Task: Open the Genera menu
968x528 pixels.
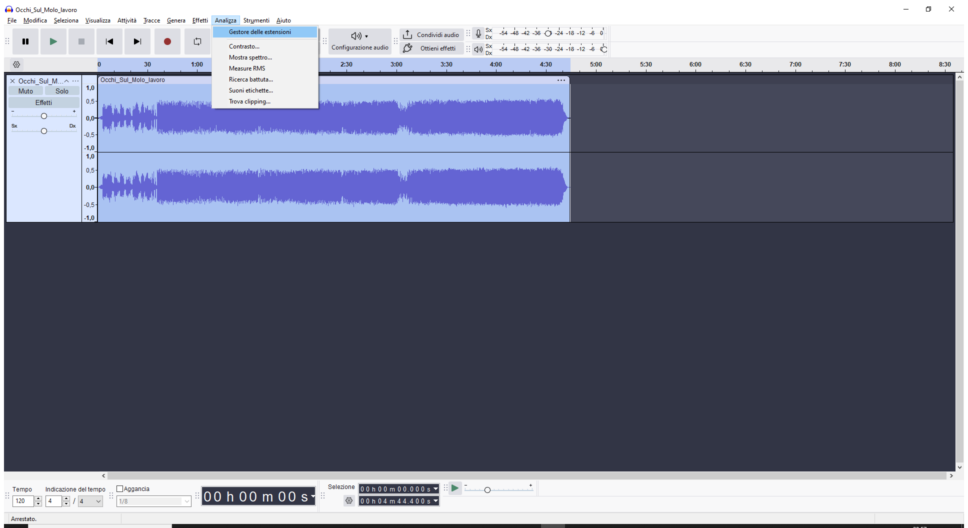Action: pos(176,20)
